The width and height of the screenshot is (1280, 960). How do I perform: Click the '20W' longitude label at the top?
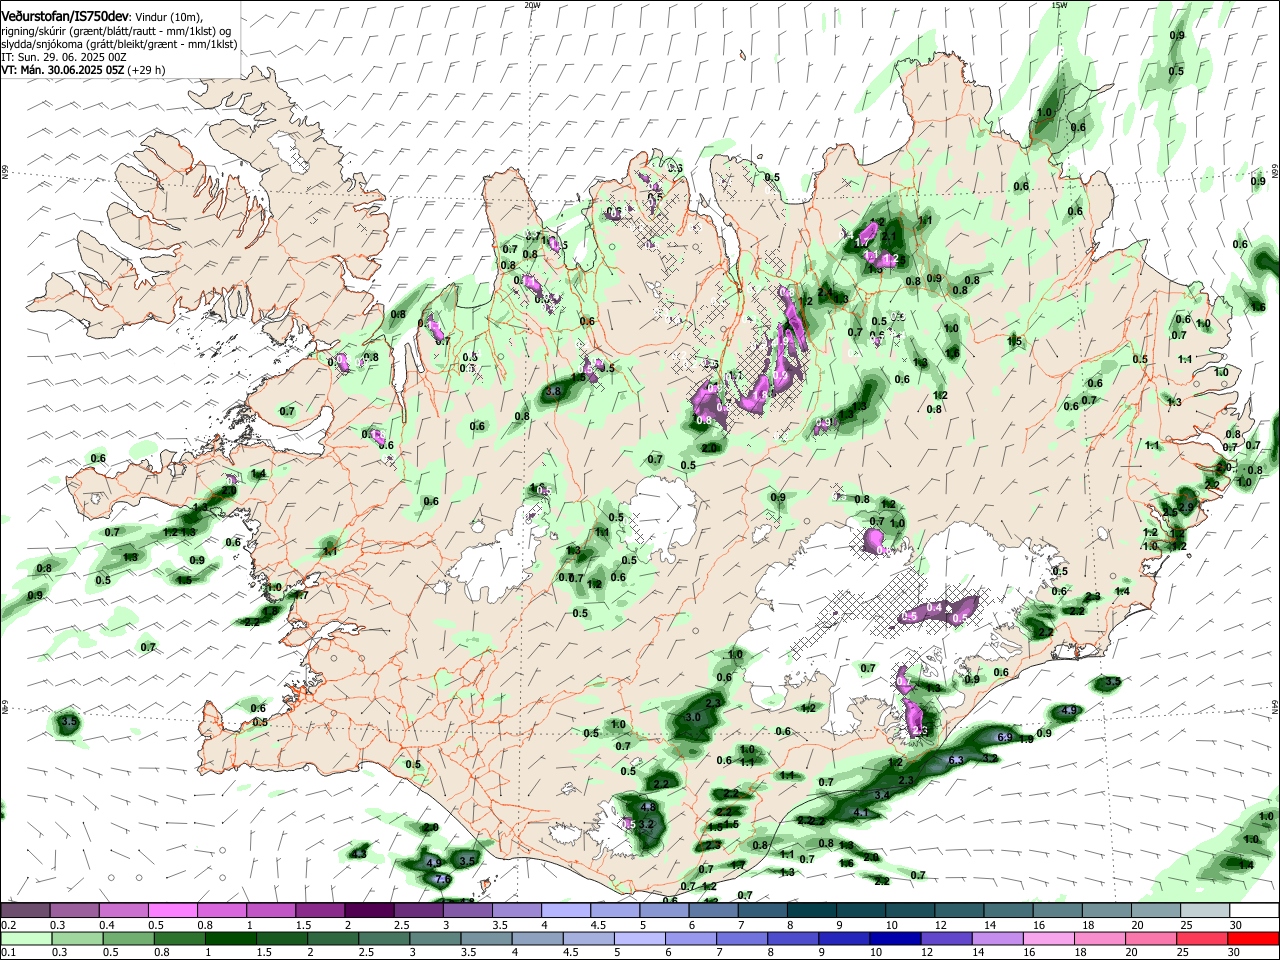click(532, 5)
